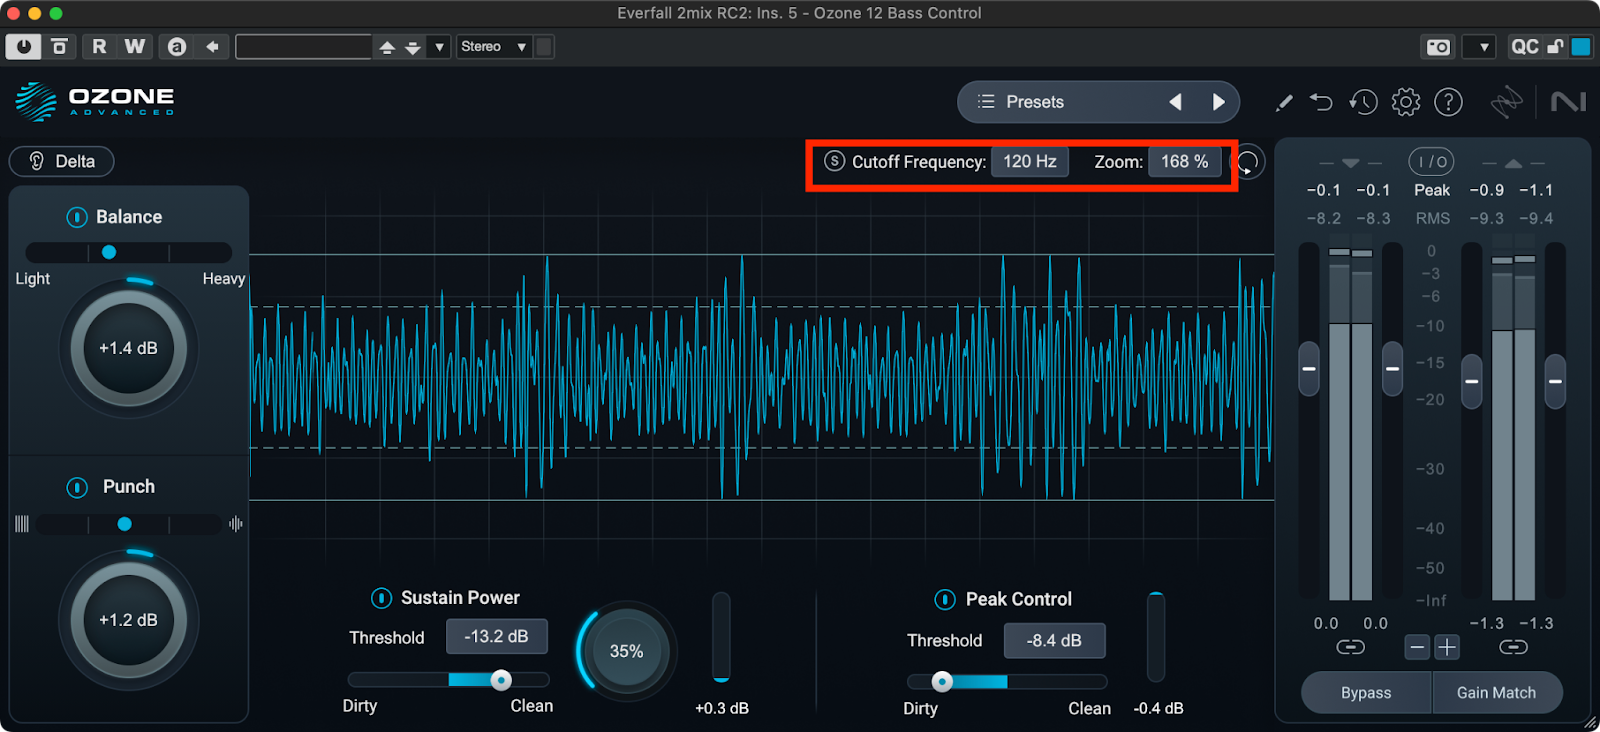Click the solo S icon beside Cutoff Frequency
This screenshot has height=732, width=1600.
coord(834,161)
